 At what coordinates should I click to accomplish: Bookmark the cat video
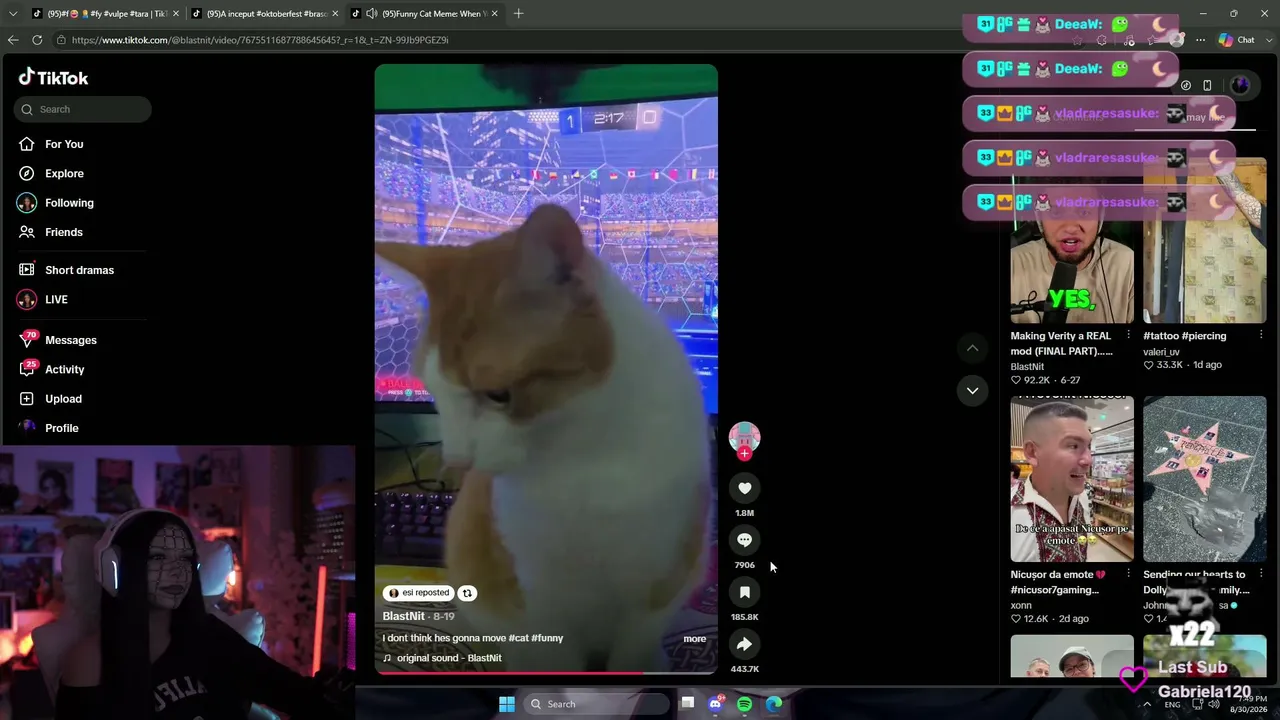744,592
